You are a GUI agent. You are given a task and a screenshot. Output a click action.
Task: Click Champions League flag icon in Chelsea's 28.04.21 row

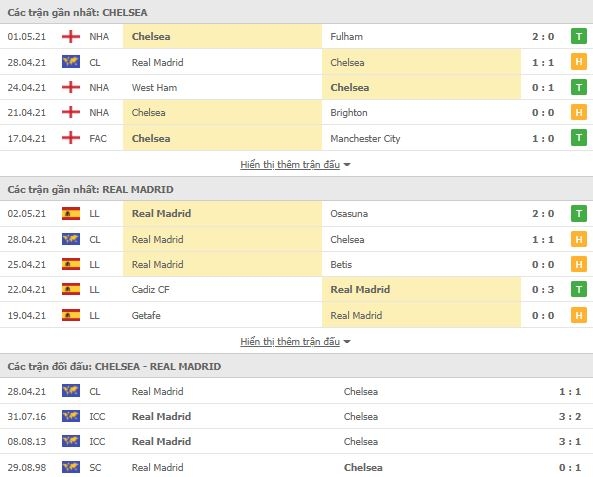[71, 62]
